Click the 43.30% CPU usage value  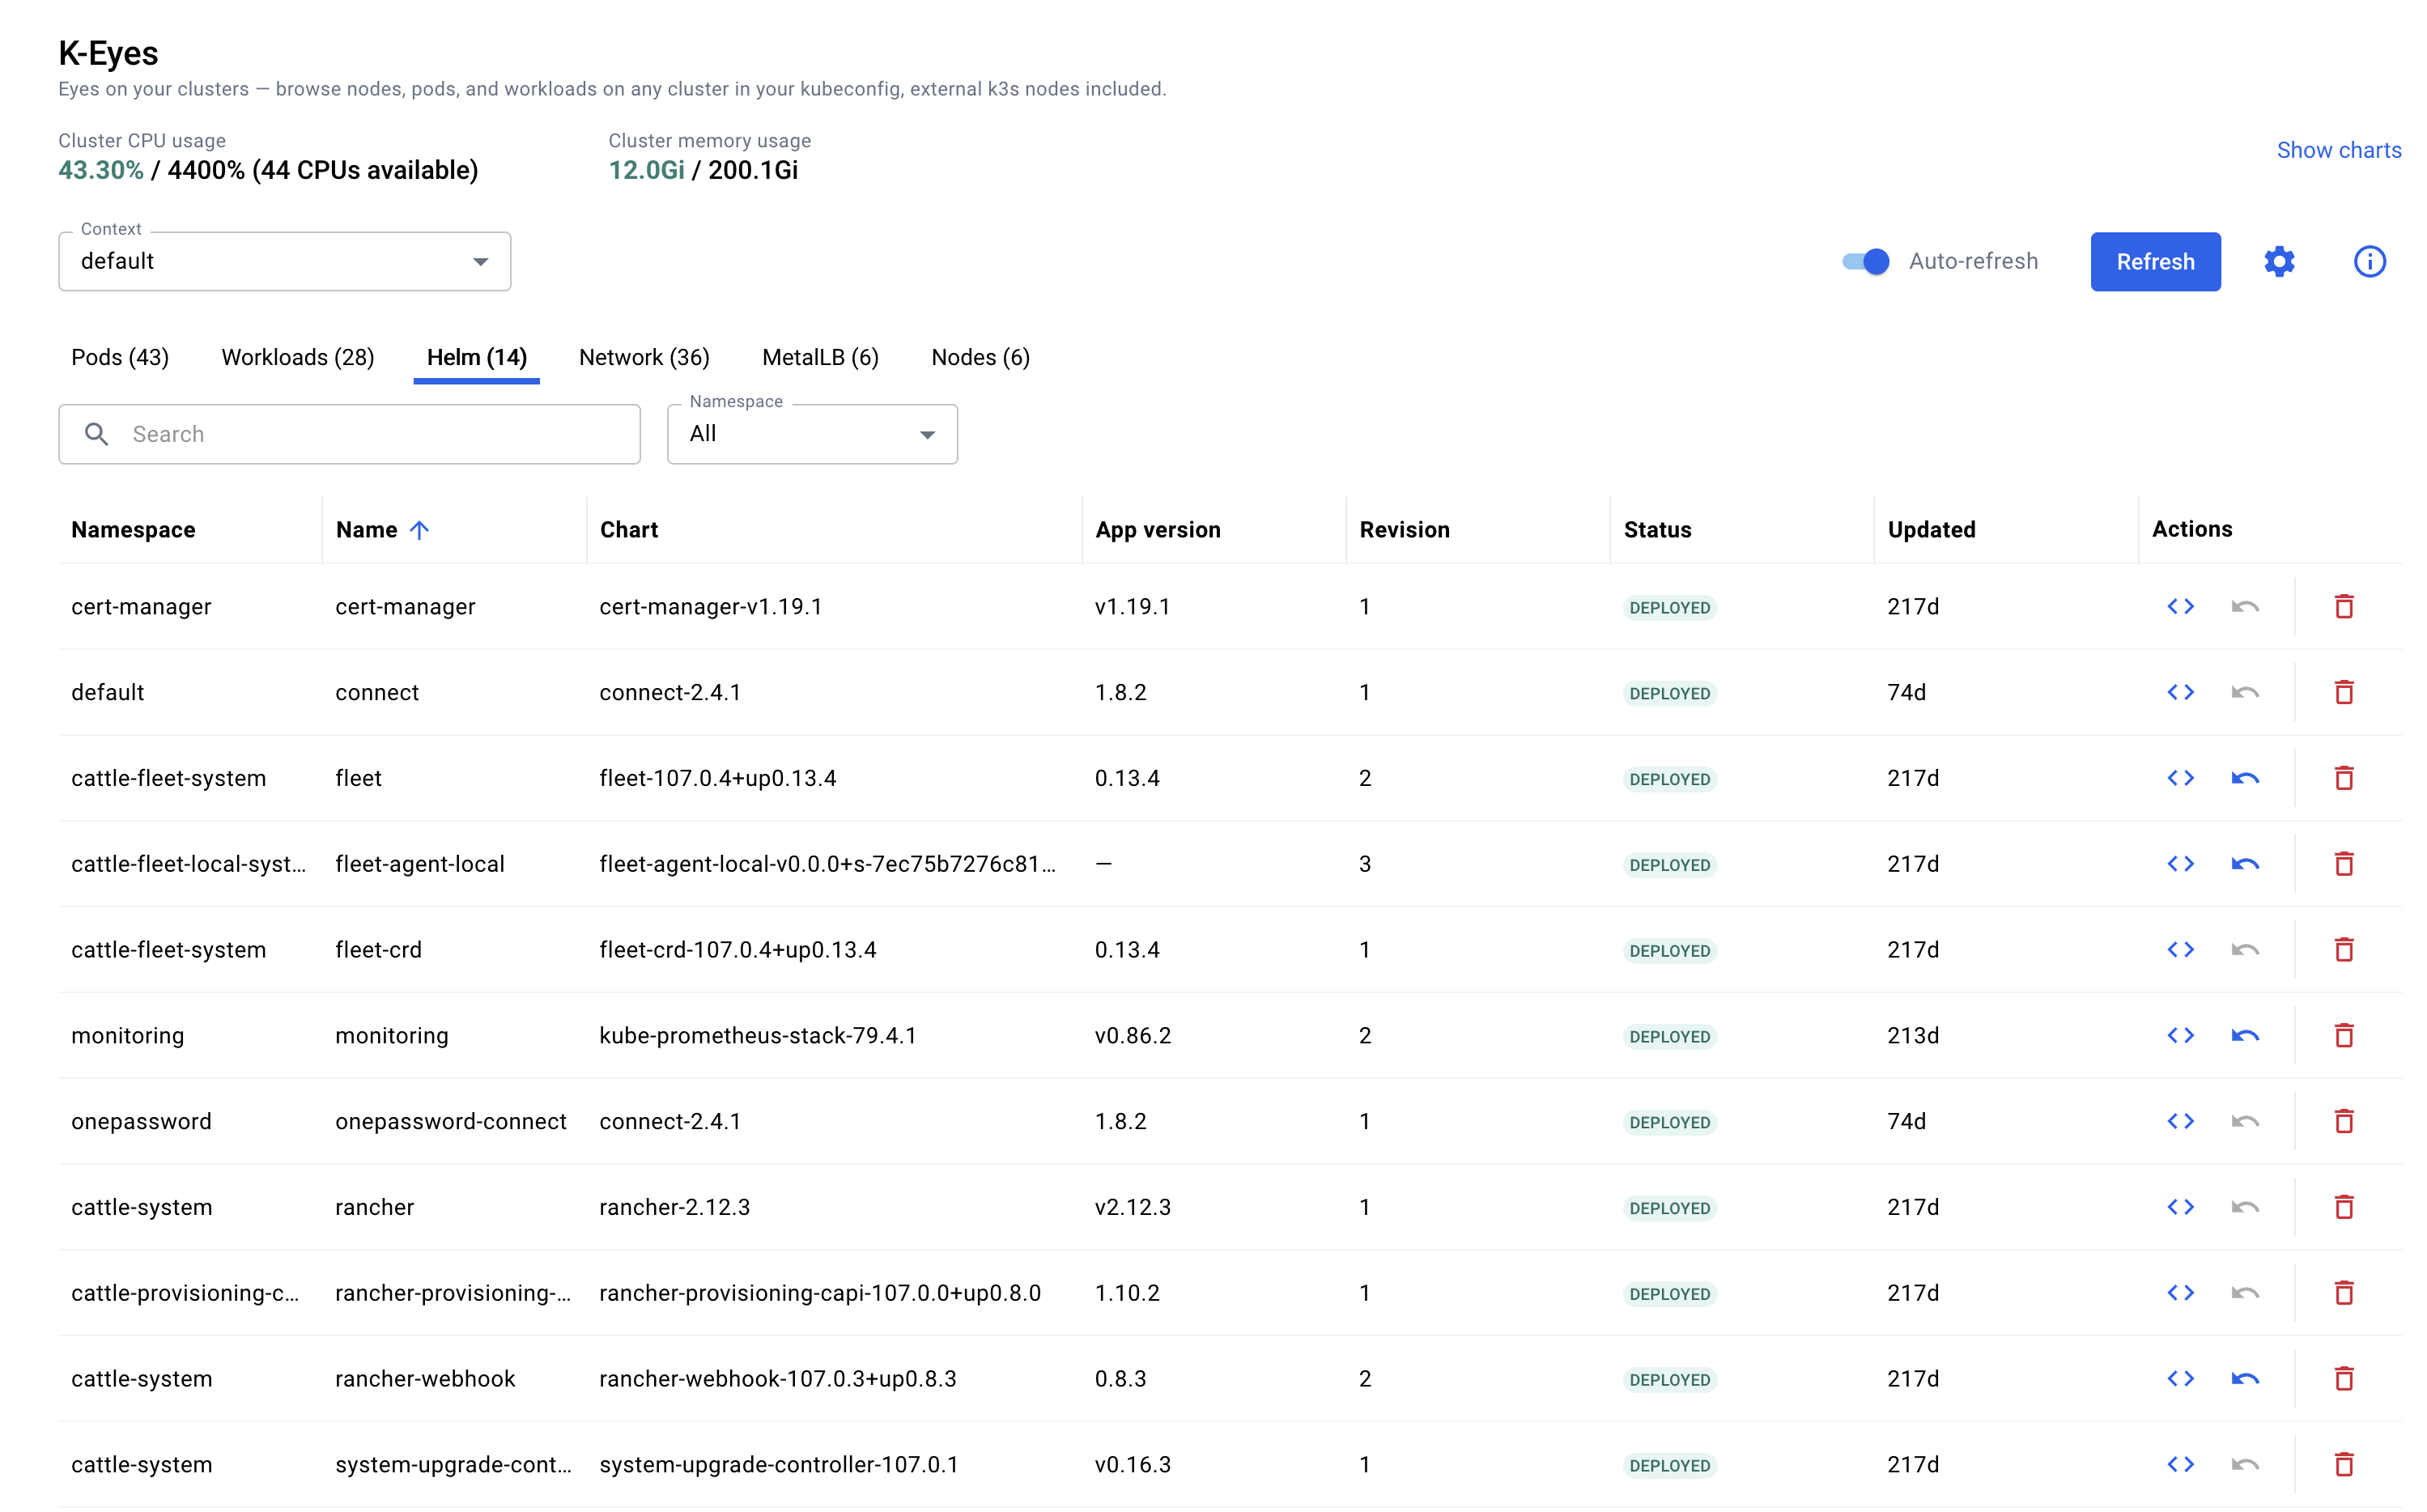point(101,170)
